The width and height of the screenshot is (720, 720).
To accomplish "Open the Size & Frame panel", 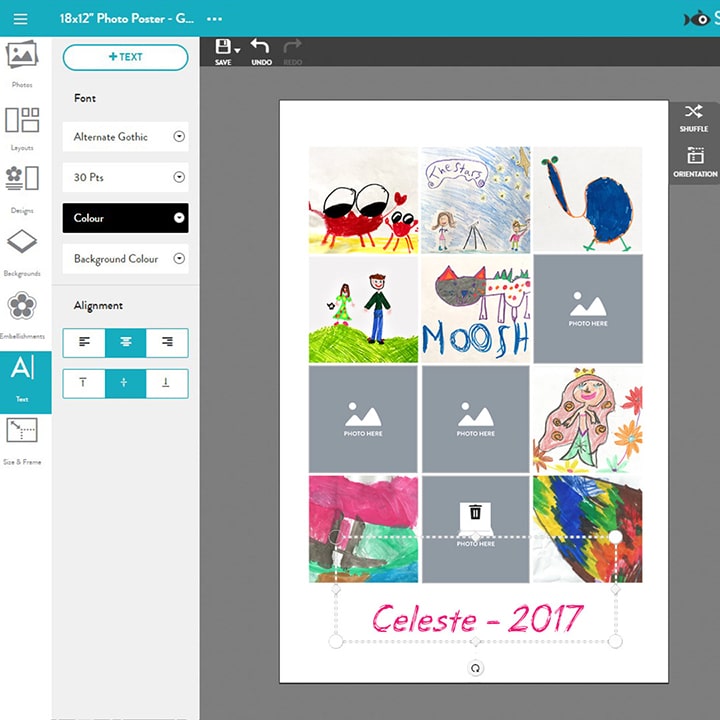I will [22, 441].
